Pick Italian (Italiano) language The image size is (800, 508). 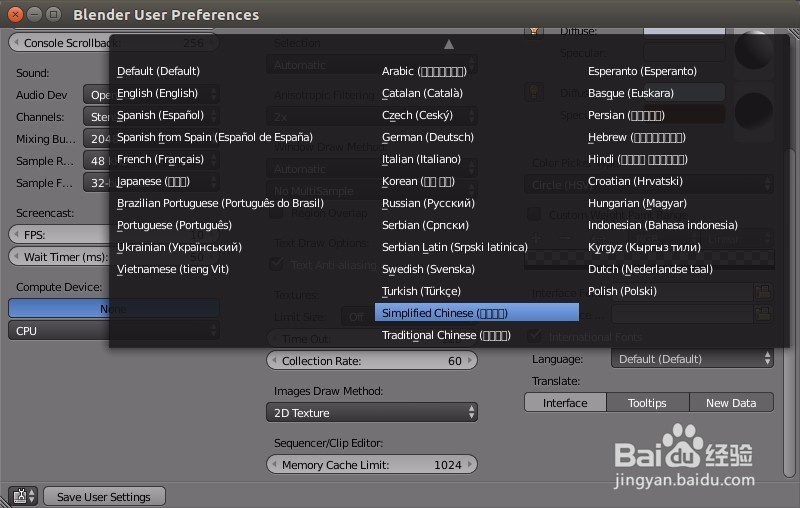(421, 159)
